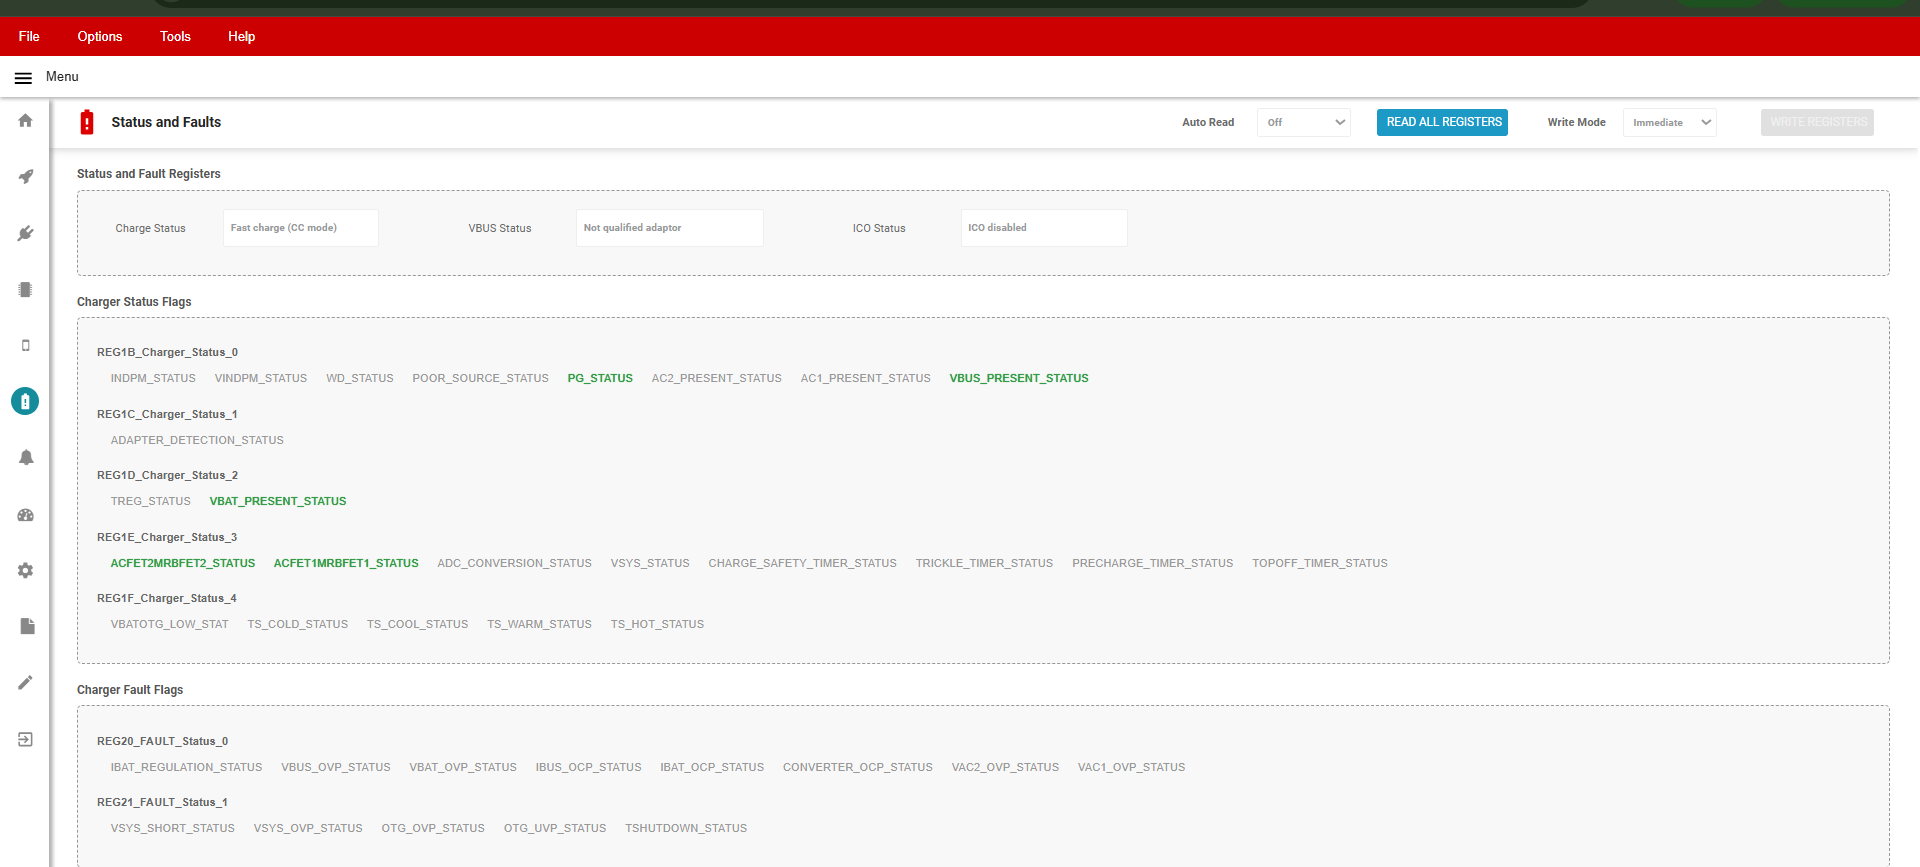Image resolution: width=1920 pixels, height=867 pixels.
Task: Click the TS_HOT_STATUS flag
Action: pos(657,624)
